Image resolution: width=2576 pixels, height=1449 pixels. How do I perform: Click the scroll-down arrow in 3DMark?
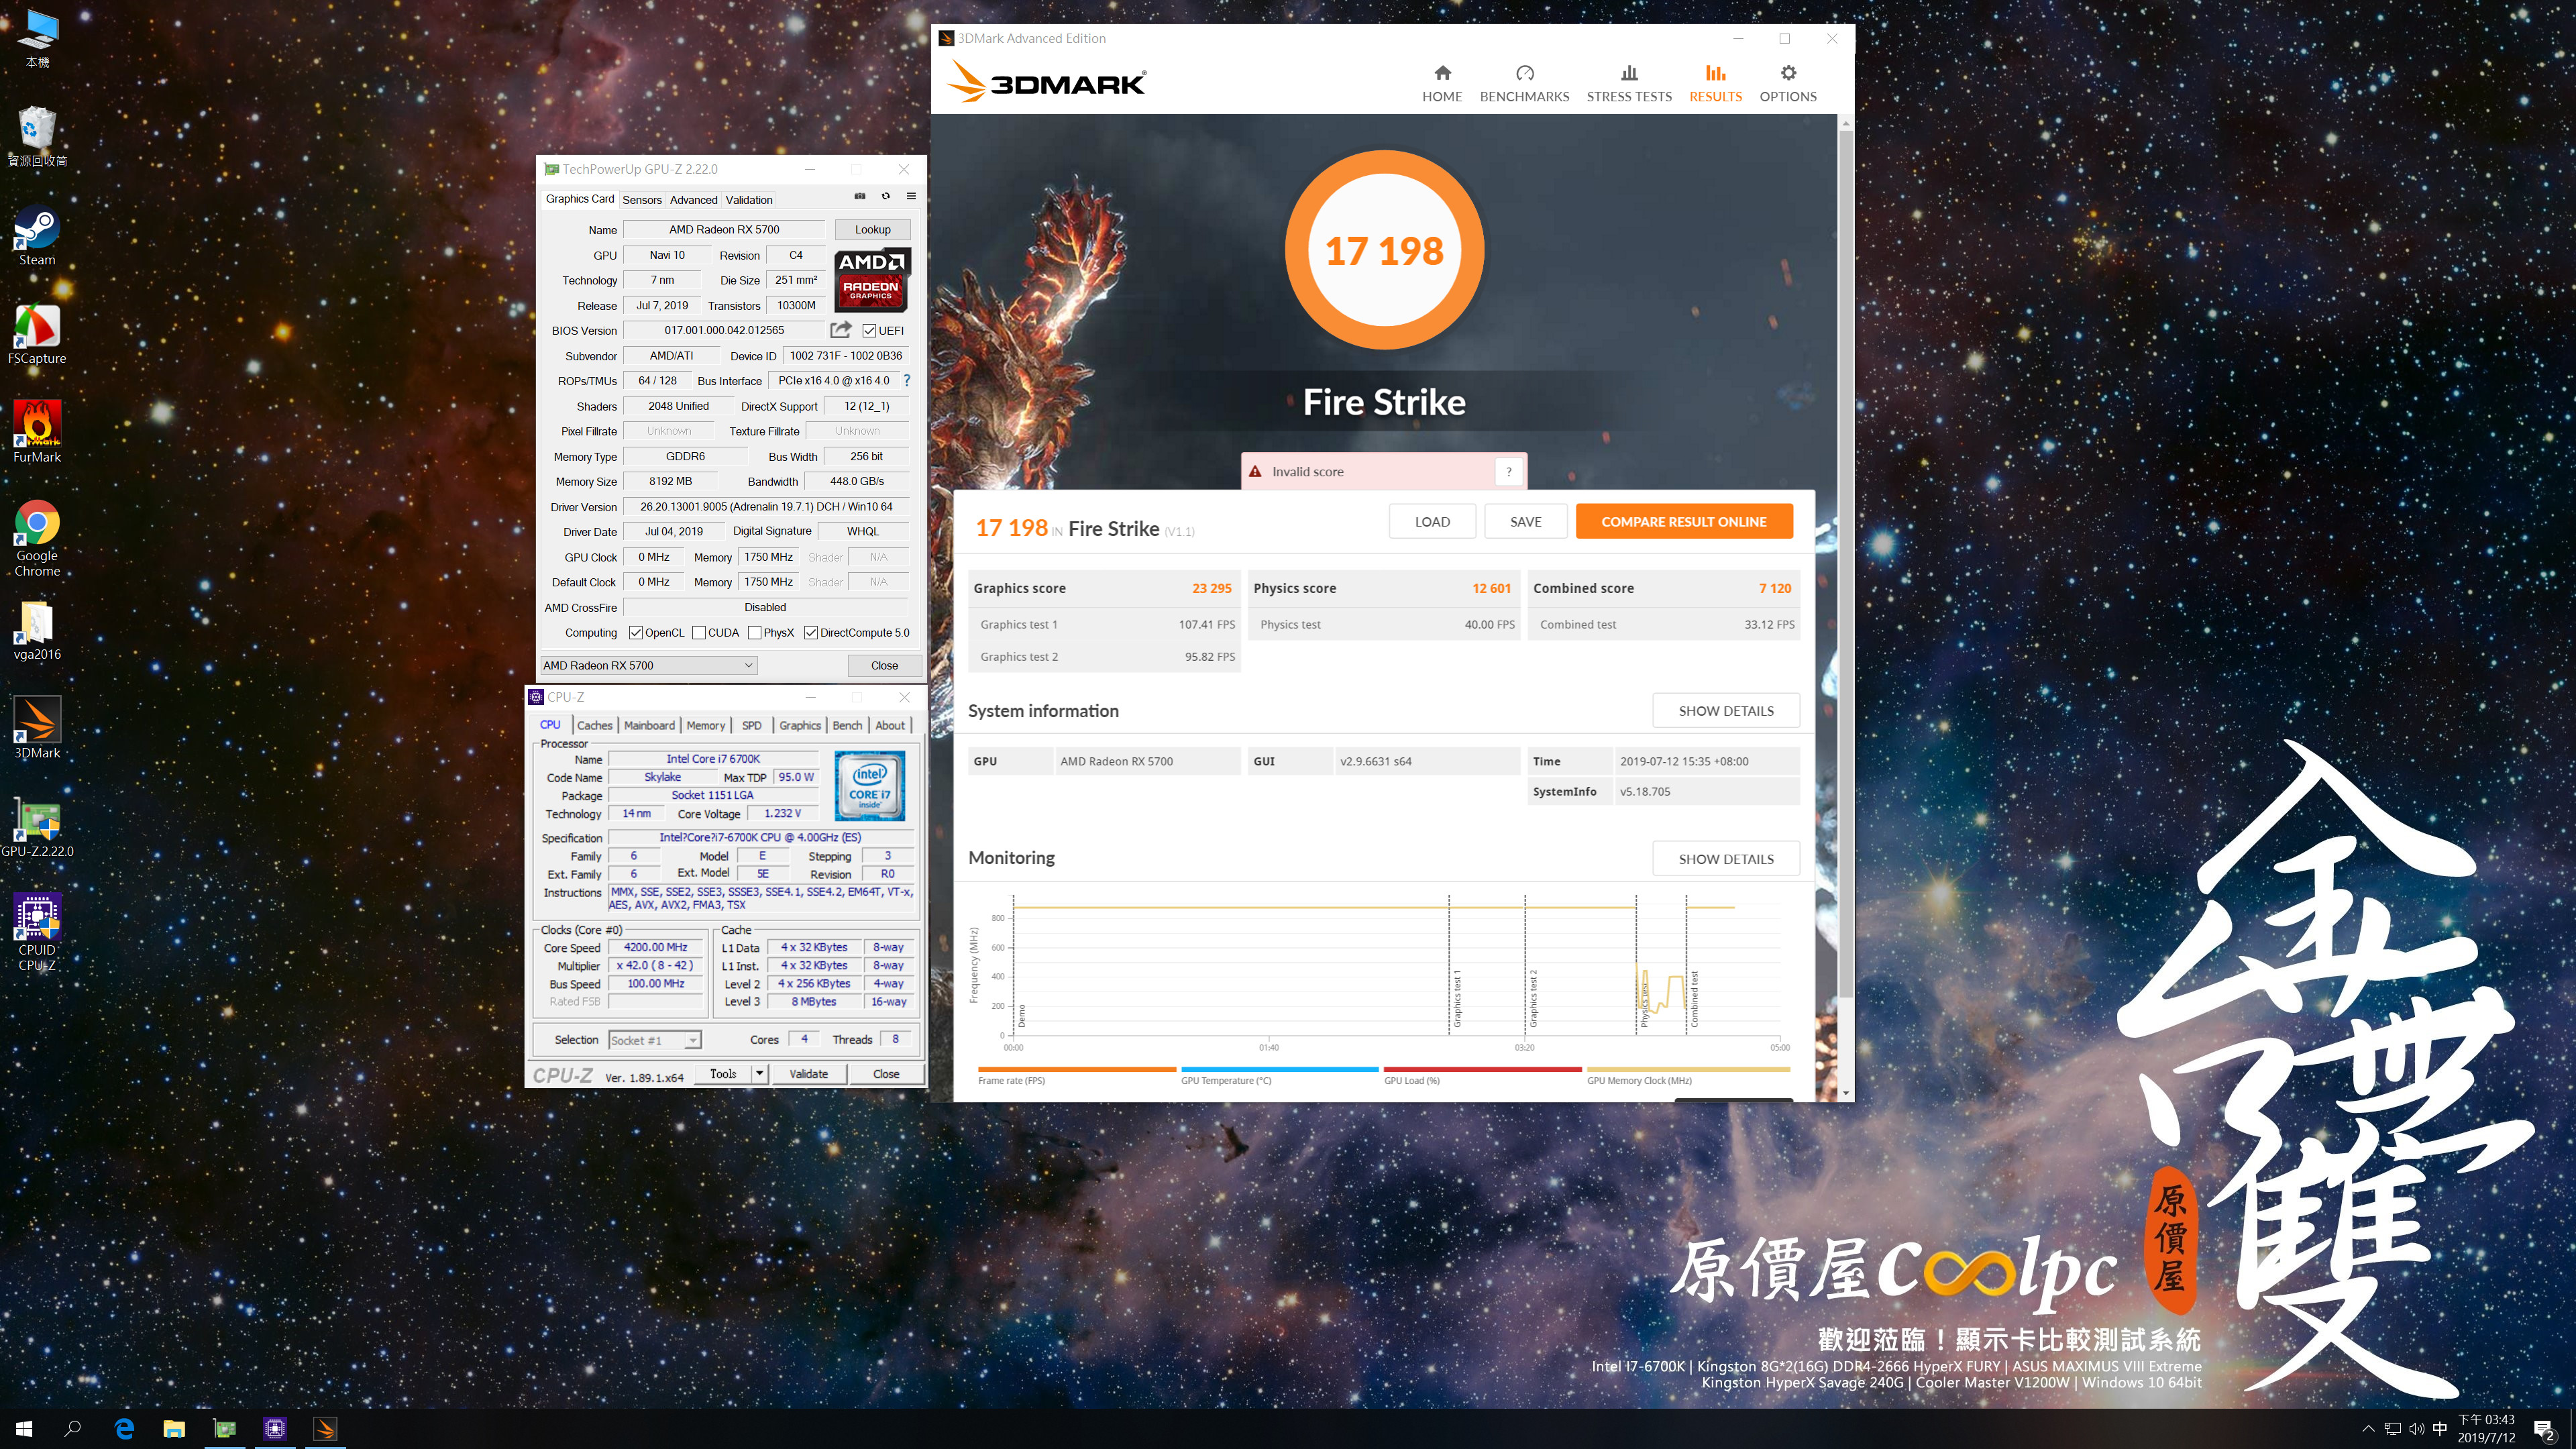[x=1846, y=1093]
